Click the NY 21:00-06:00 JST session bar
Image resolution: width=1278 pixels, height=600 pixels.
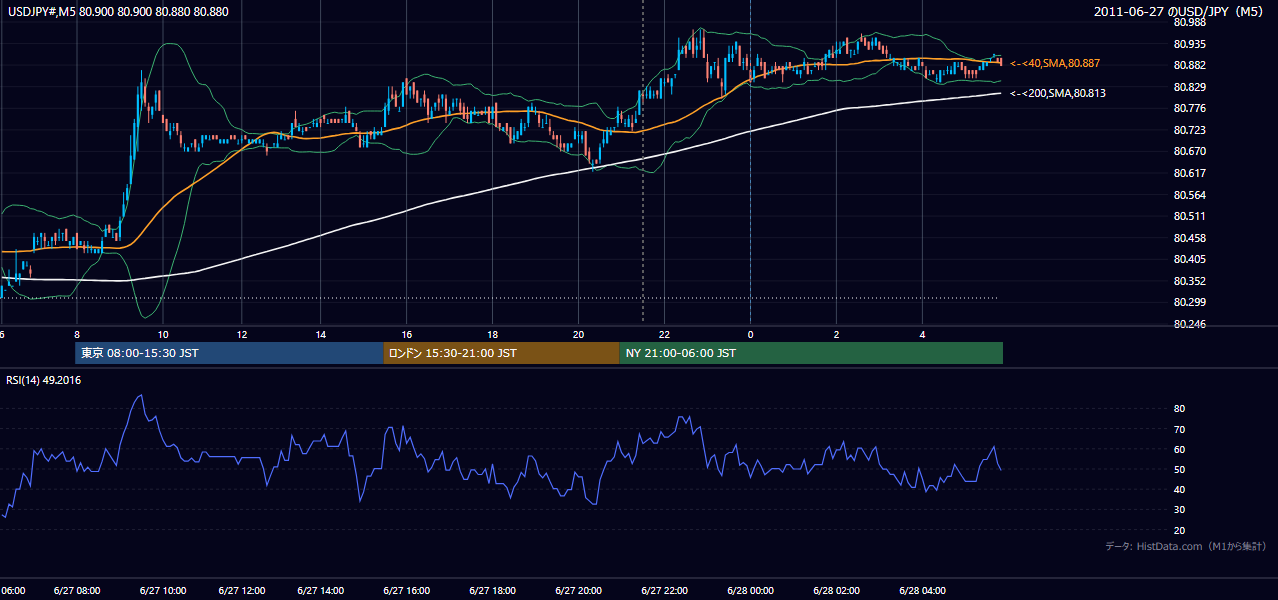coord(811,353)
